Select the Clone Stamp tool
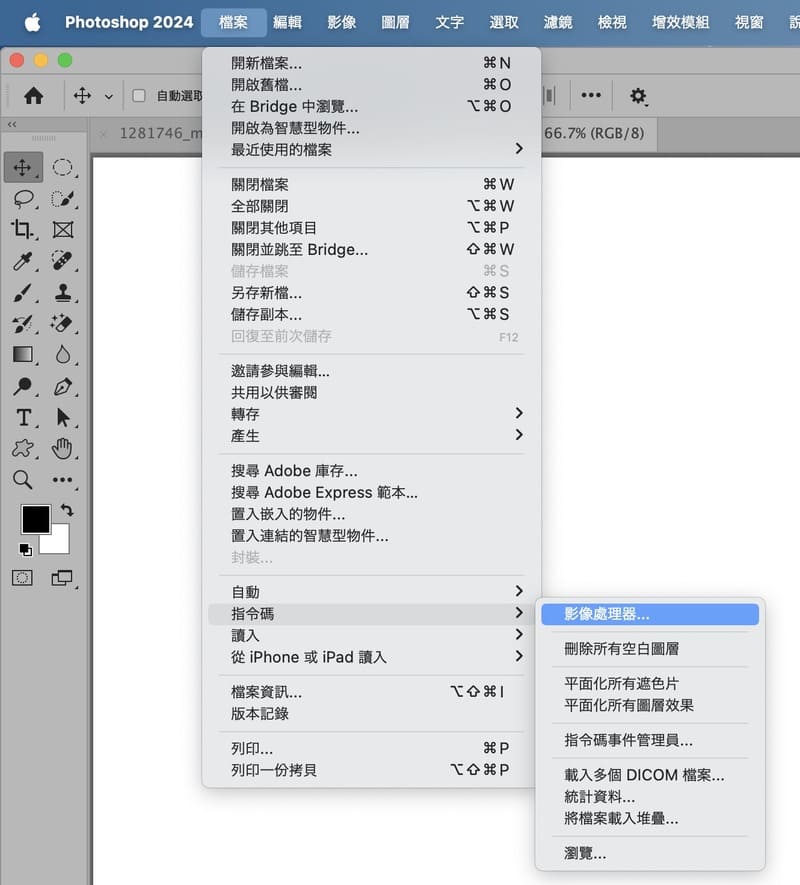 pyautogui.click(x=63, y=293)
